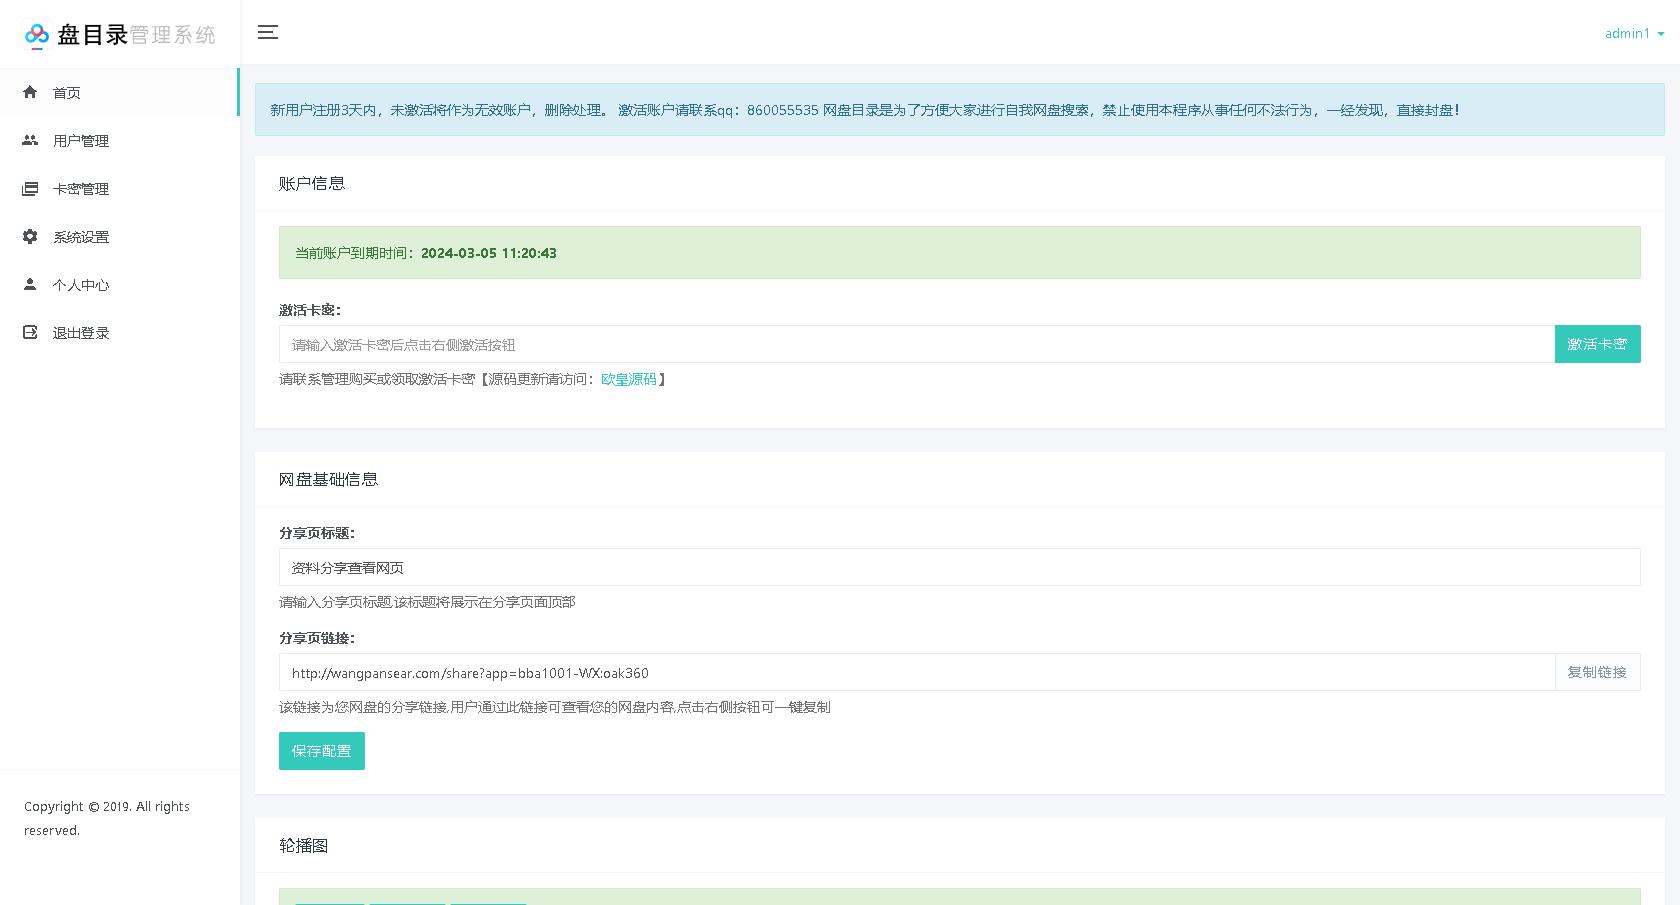Click the 激活卡密 activation button
The image size is (1680, 905).
point(1597,343)
